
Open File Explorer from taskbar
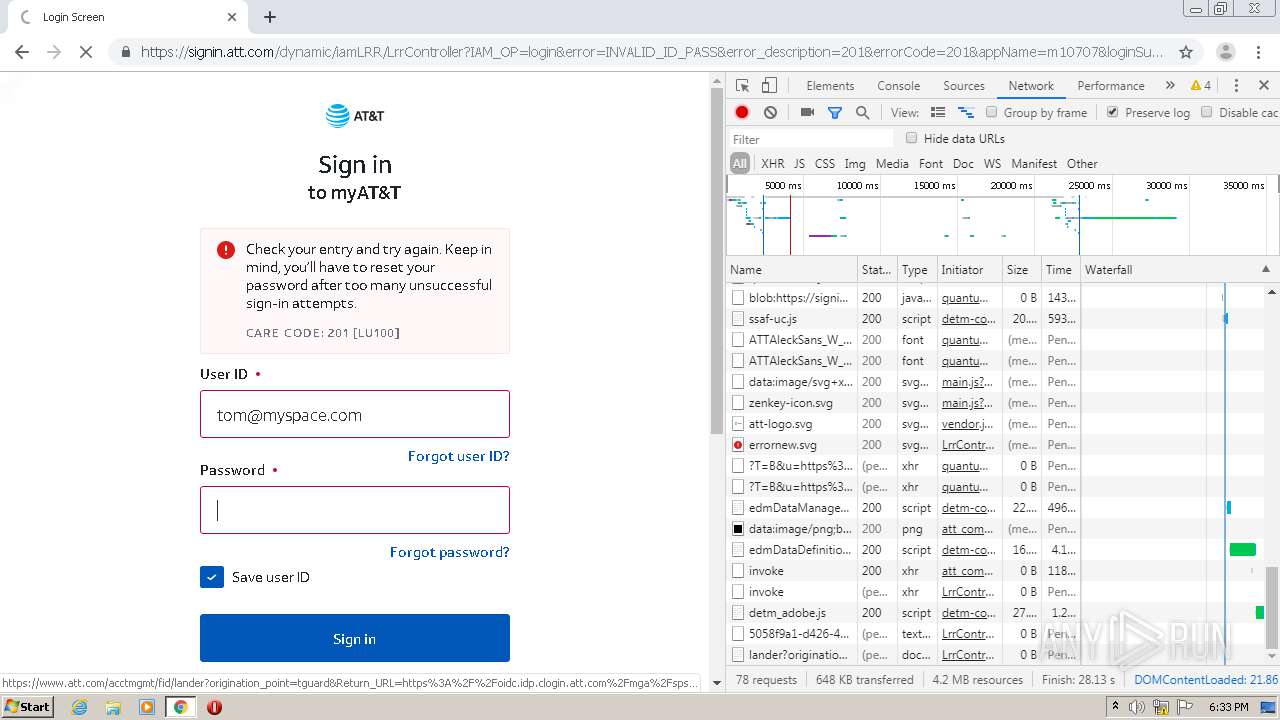[x=113, y=707]
